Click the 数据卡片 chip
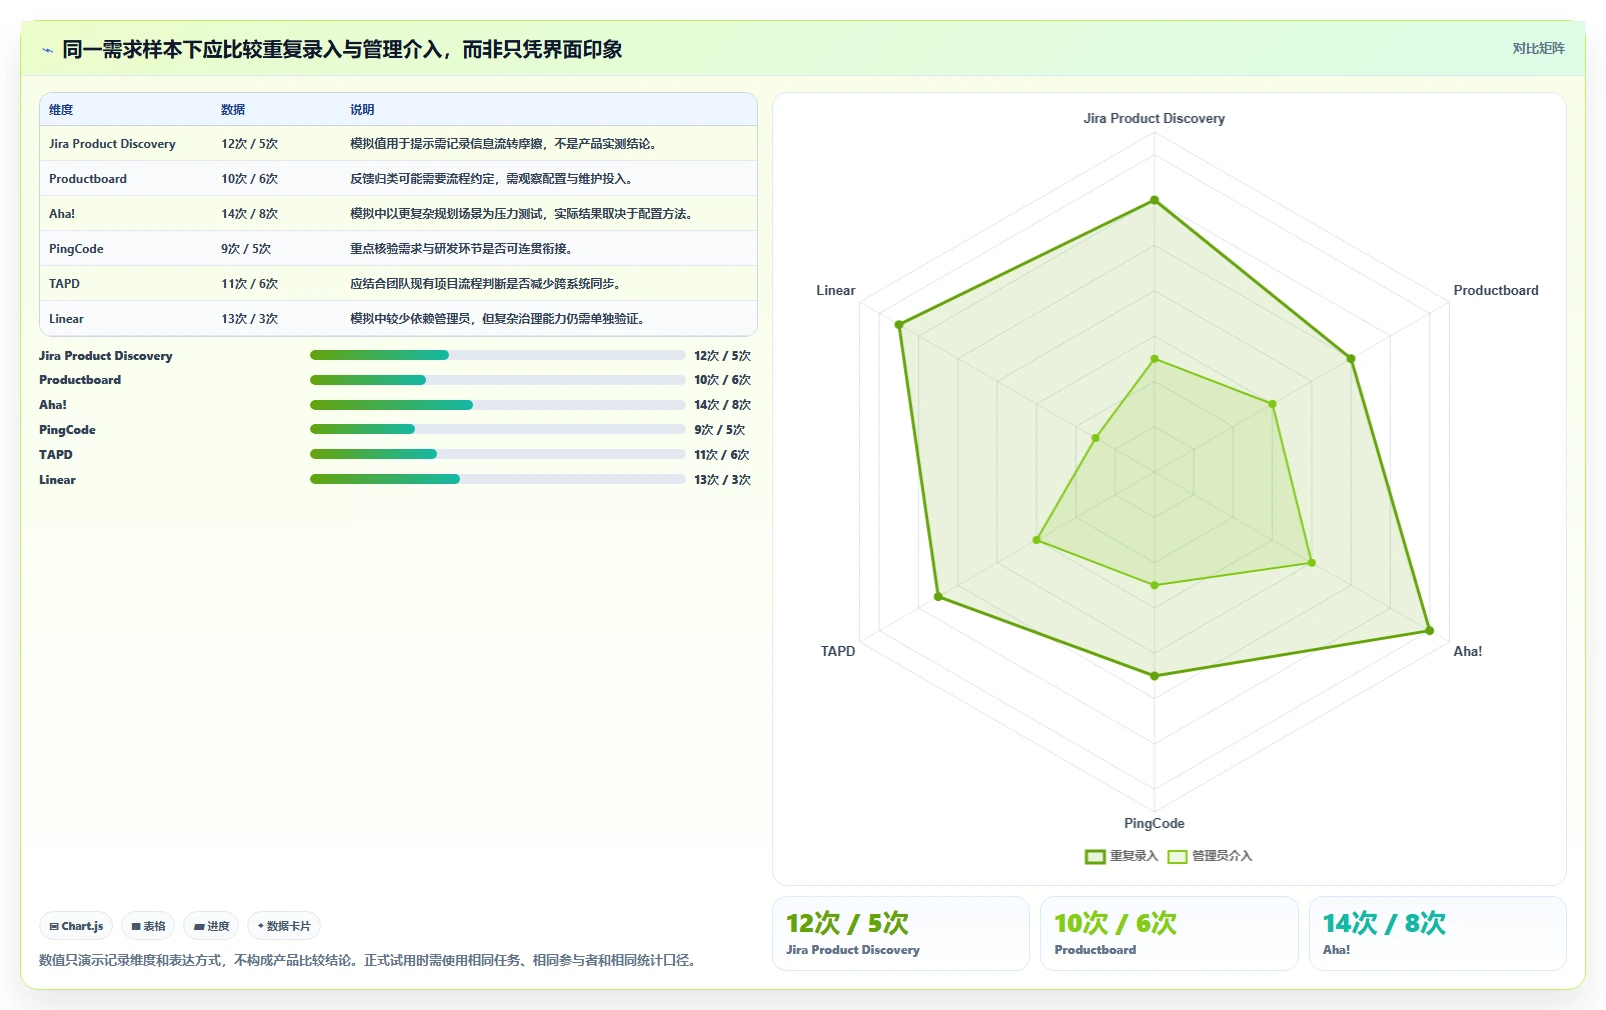The image size is (1606, 1010). pos(284,926)
